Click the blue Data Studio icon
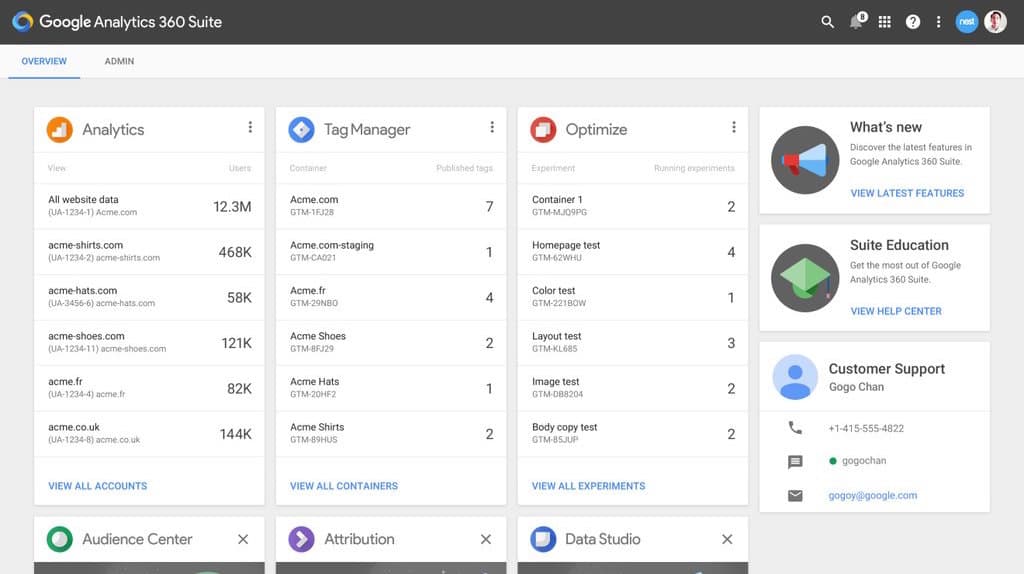 543,539
